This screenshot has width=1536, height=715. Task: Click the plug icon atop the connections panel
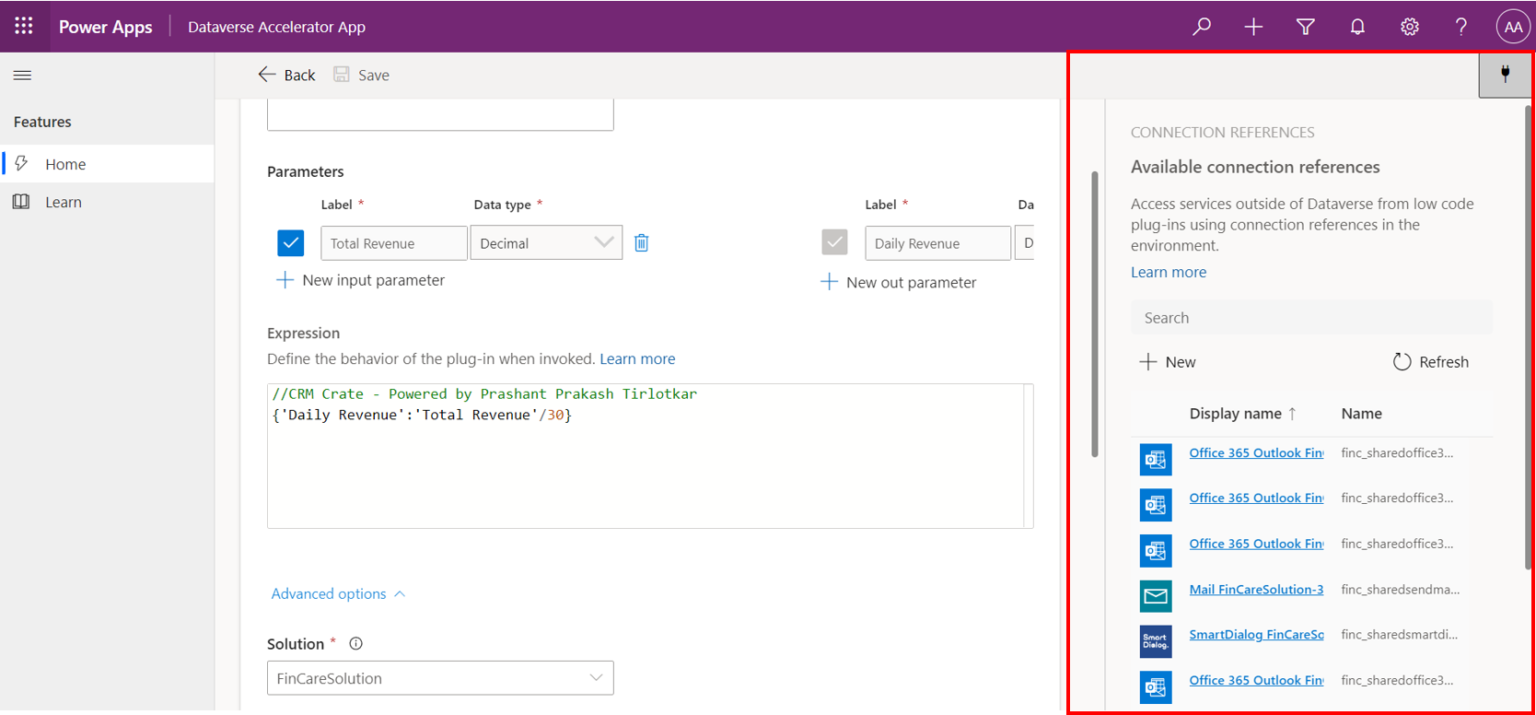[x=1505, y=74]
